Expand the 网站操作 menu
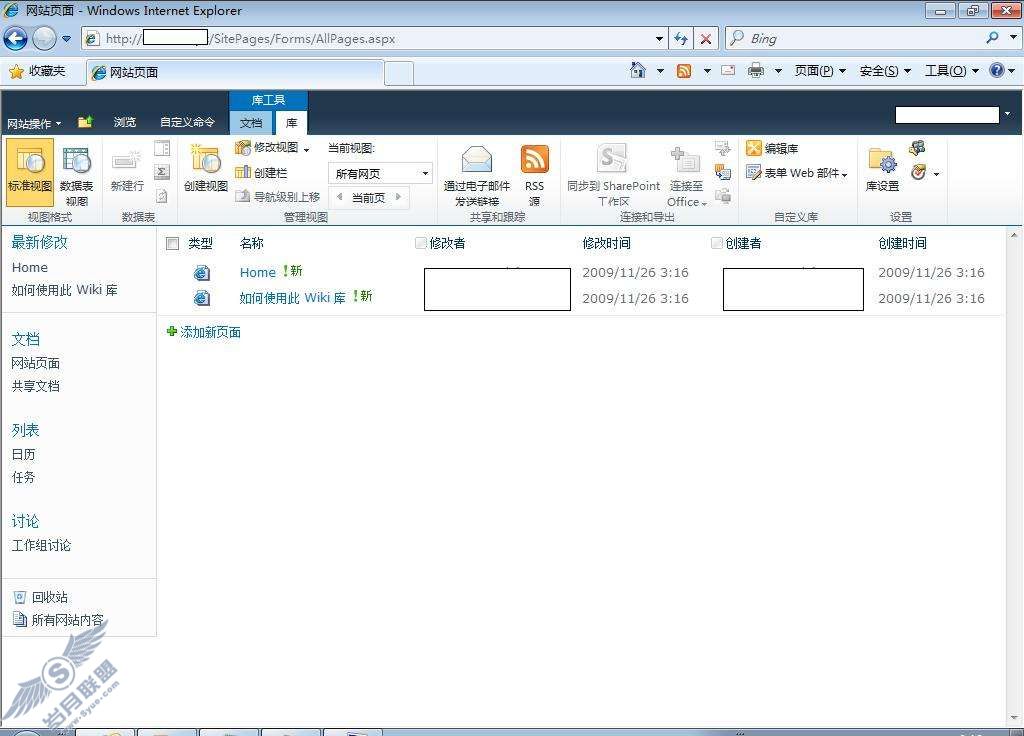This screenshot has height=736, width=1024. tap(34, 123)
